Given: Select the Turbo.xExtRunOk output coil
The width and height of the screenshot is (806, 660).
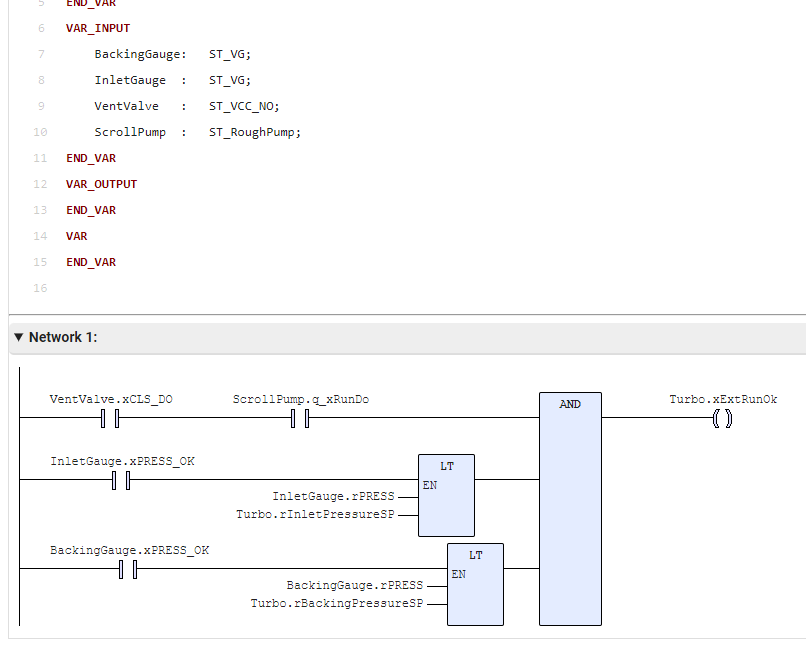Looking at the screenshot, I should point(723,418).
